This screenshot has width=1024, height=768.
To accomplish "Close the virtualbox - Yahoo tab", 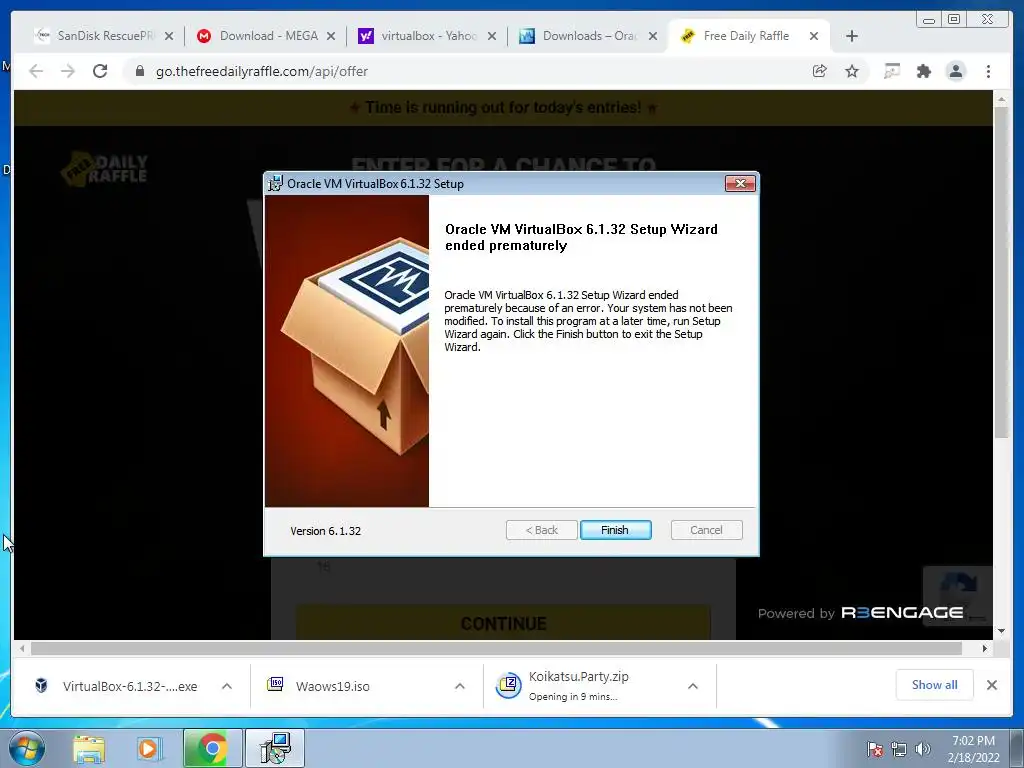I will 492,36.
